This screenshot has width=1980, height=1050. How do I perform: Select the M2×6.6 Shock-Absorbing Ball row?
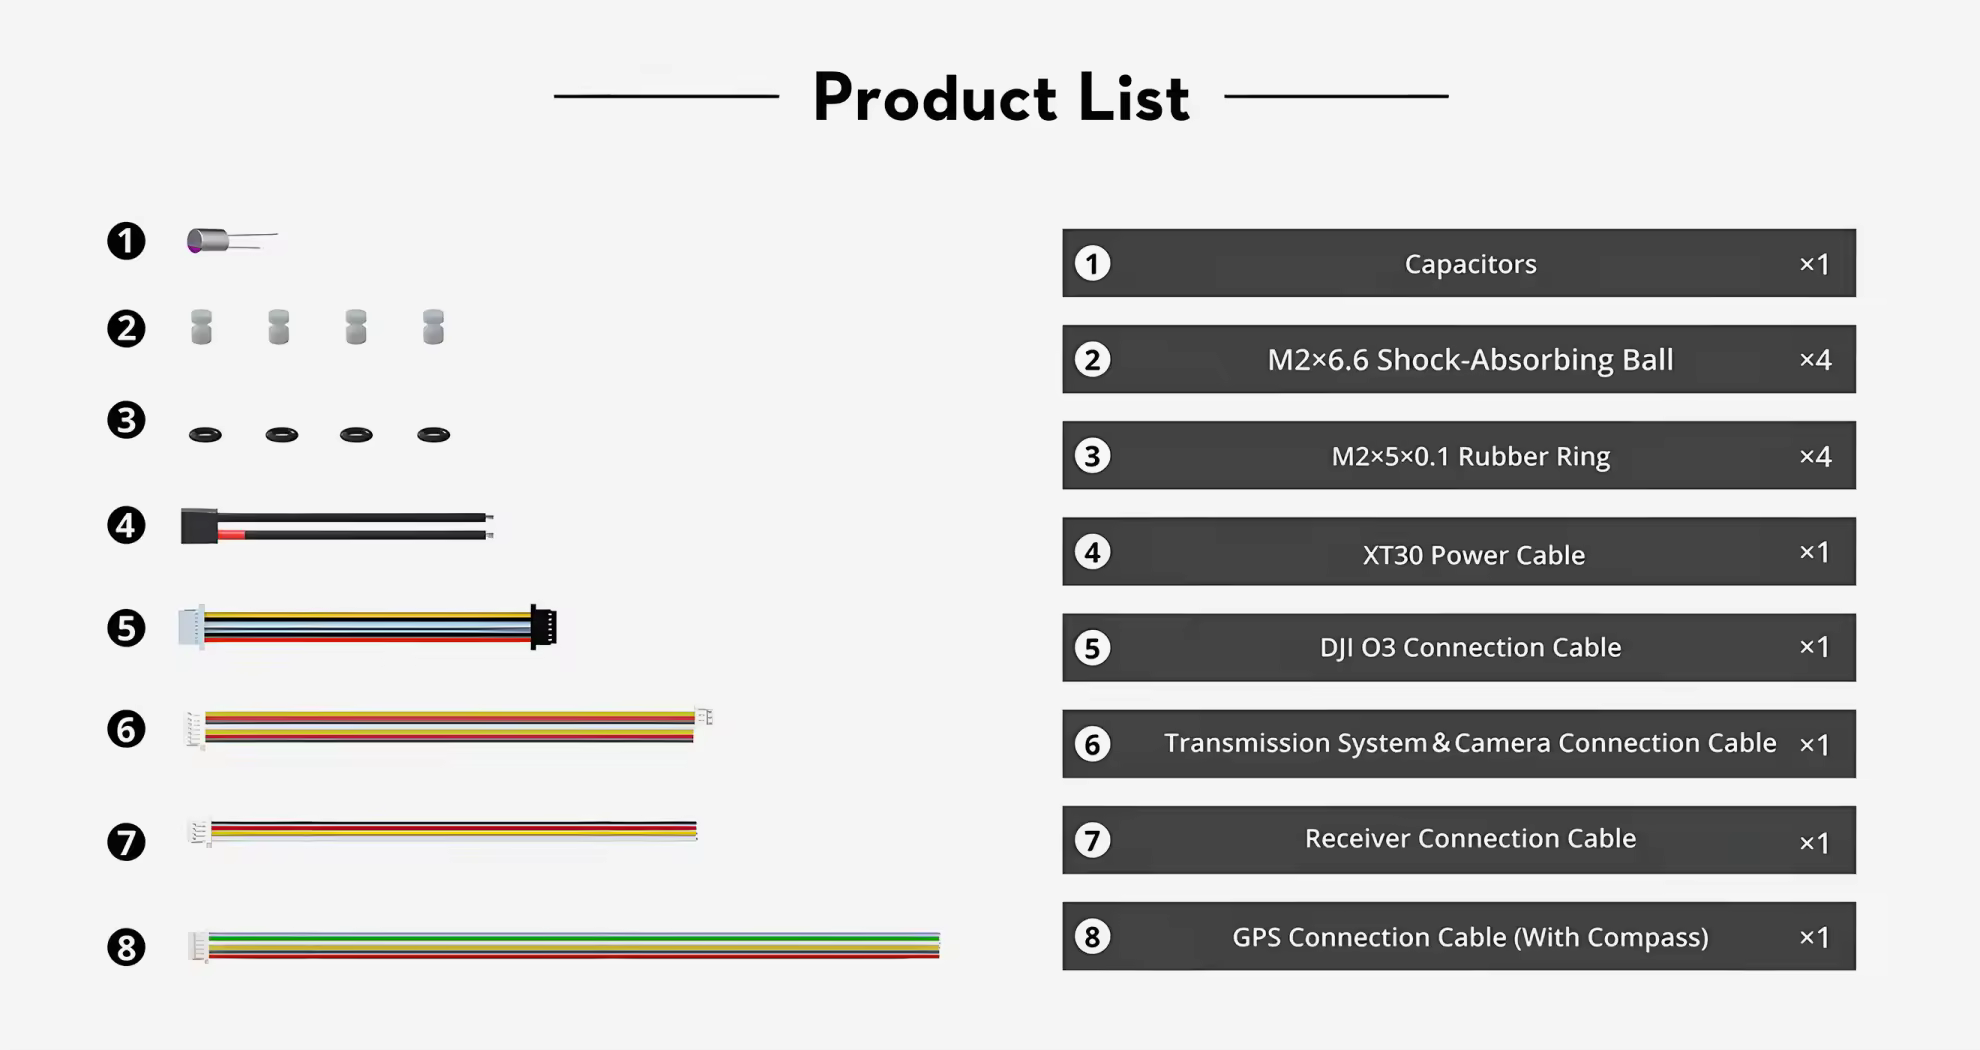(1459, 359)
